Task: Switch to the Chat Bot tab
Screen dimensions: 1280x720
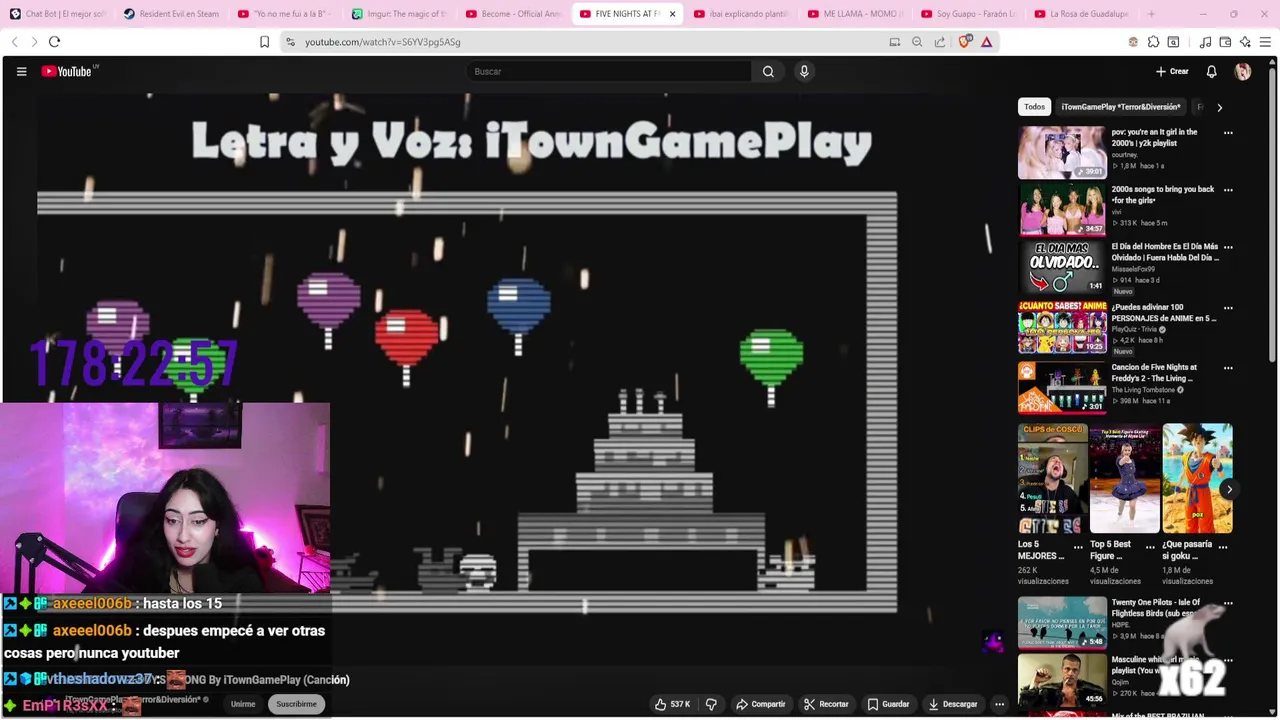Action: pos(58,14)
